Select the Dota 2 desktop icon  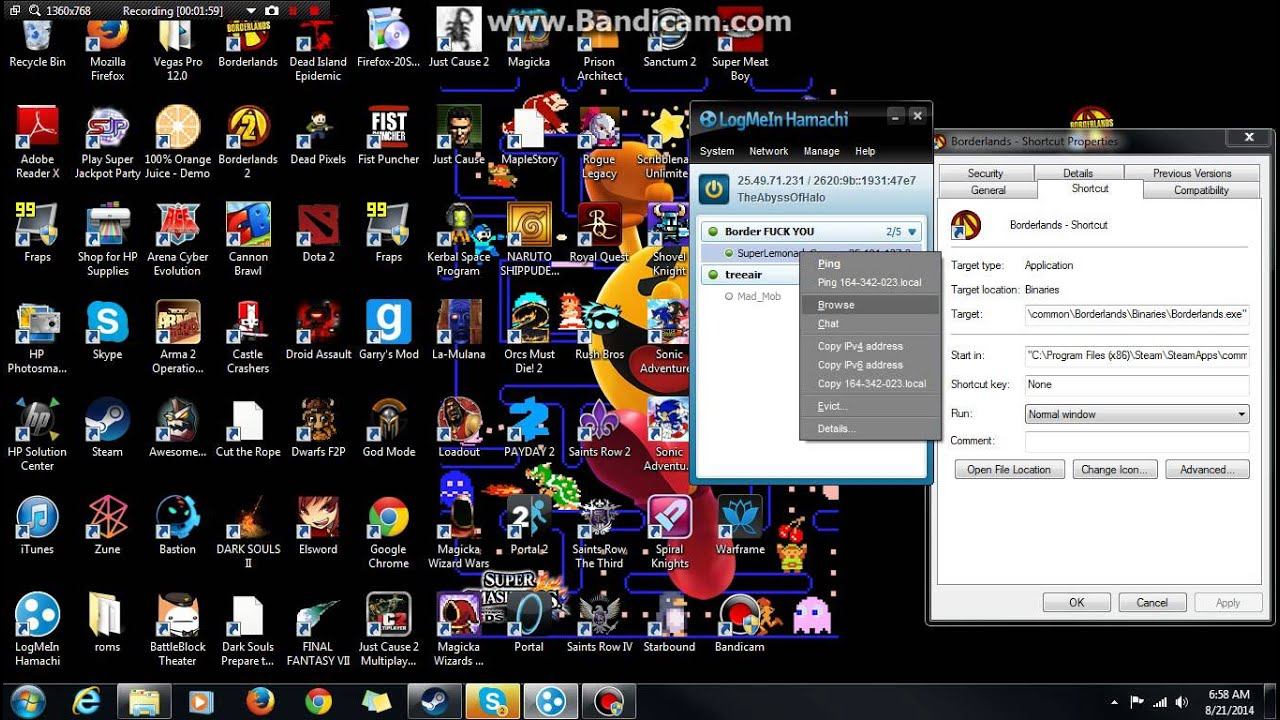pyautogui.click(x=318, y=232)
